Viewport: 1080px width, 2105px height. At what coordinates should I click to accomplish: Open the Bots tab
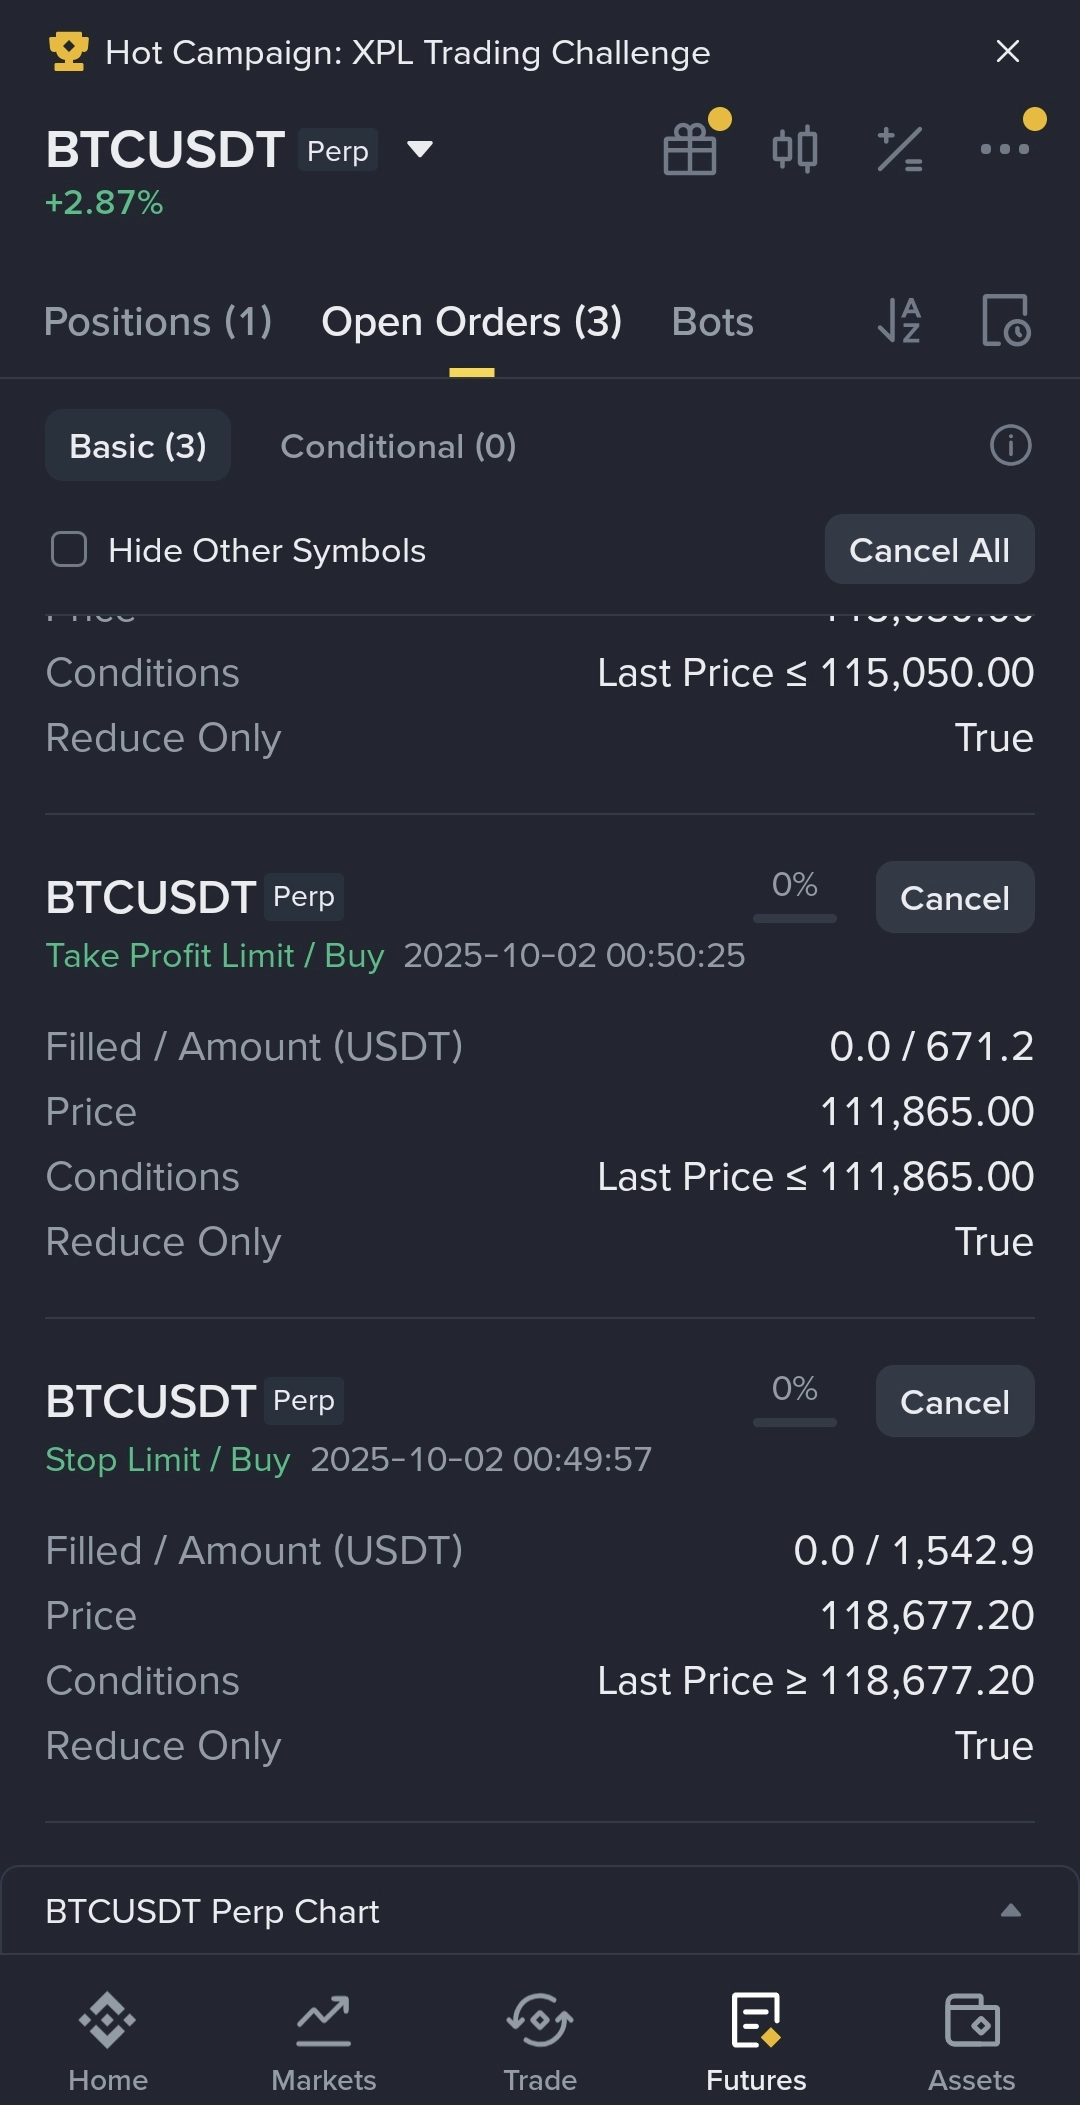[712, 322]
